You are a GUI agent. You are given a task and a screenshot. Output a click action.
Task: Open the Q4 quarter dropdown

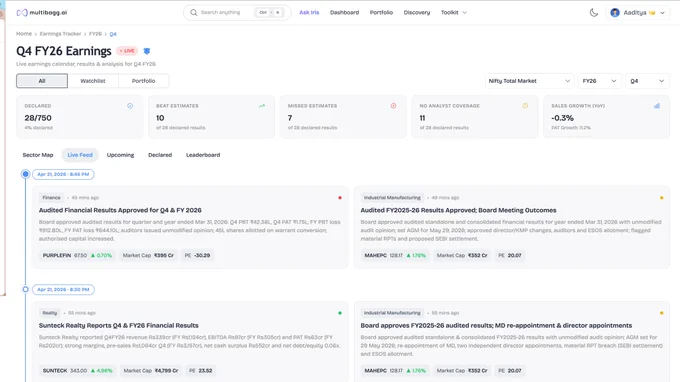[x=647, y=81]
